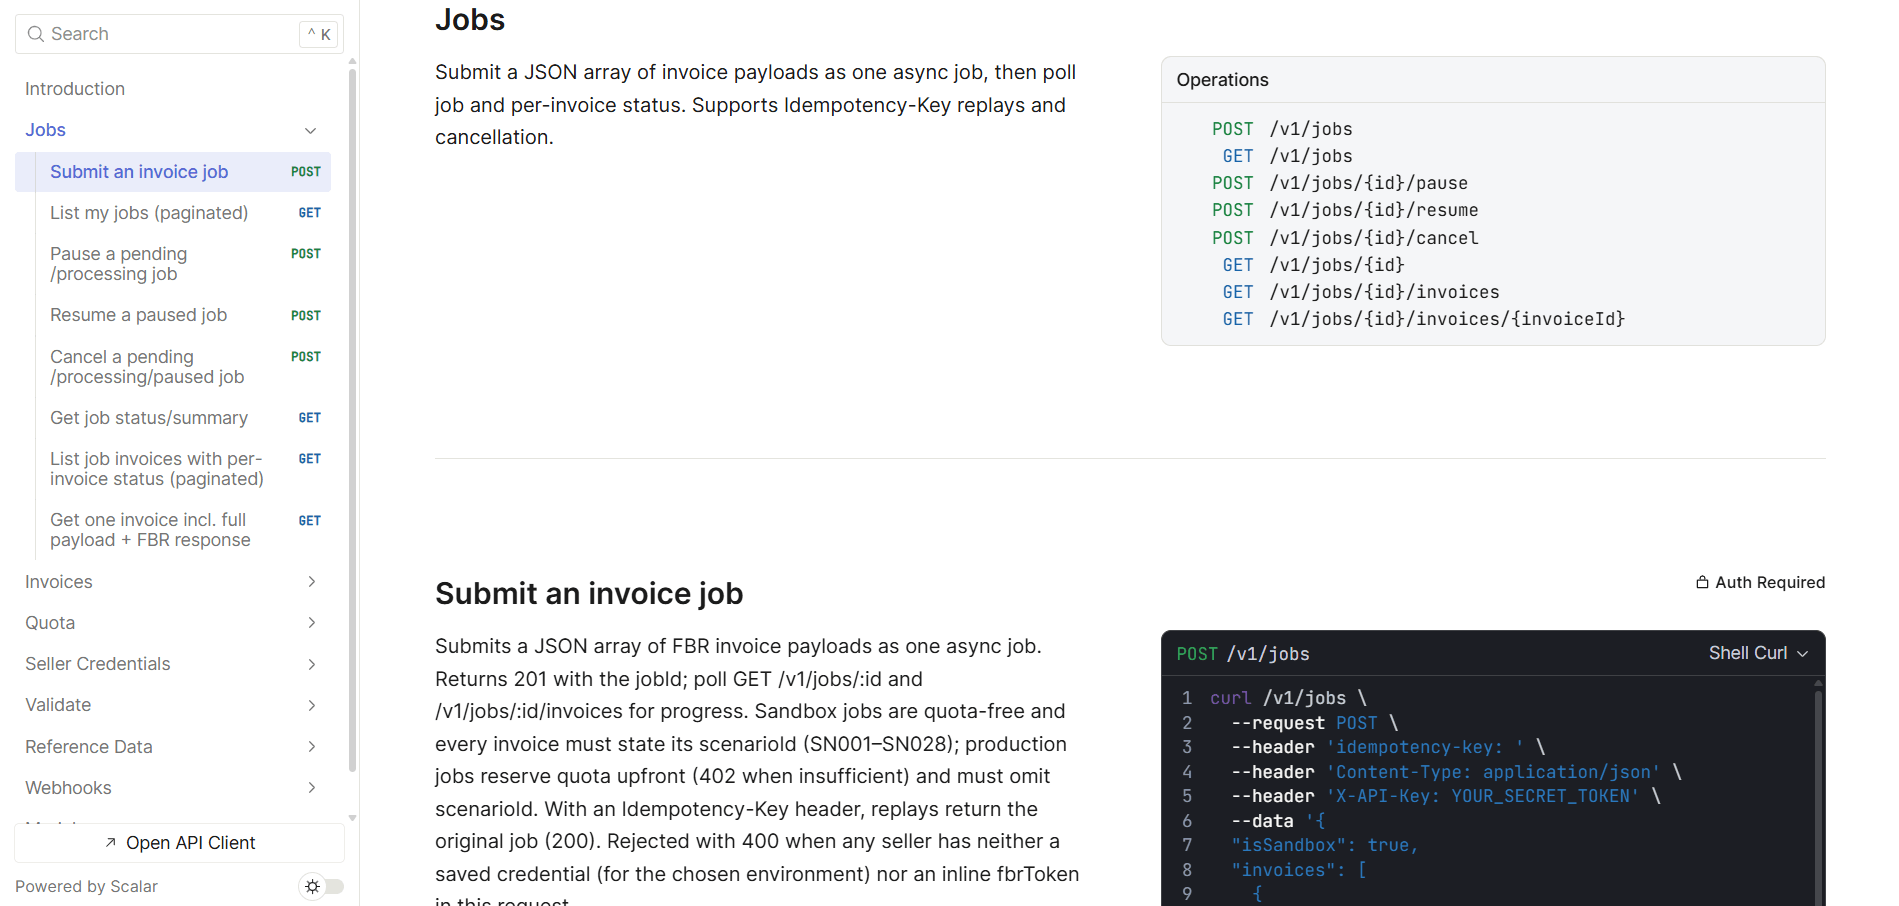Click POST /v1/jobs in Operations
The image size is (1899, 906).
tap(1282, 129)
